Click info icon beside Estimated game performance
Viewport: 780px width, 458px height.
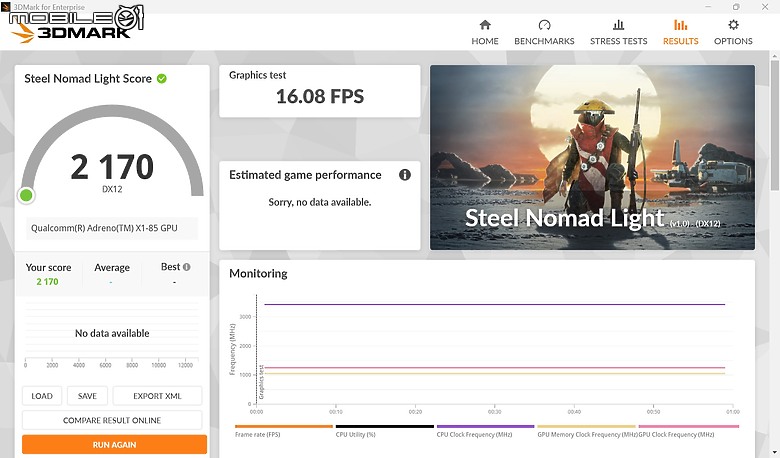tap(405, 175)
